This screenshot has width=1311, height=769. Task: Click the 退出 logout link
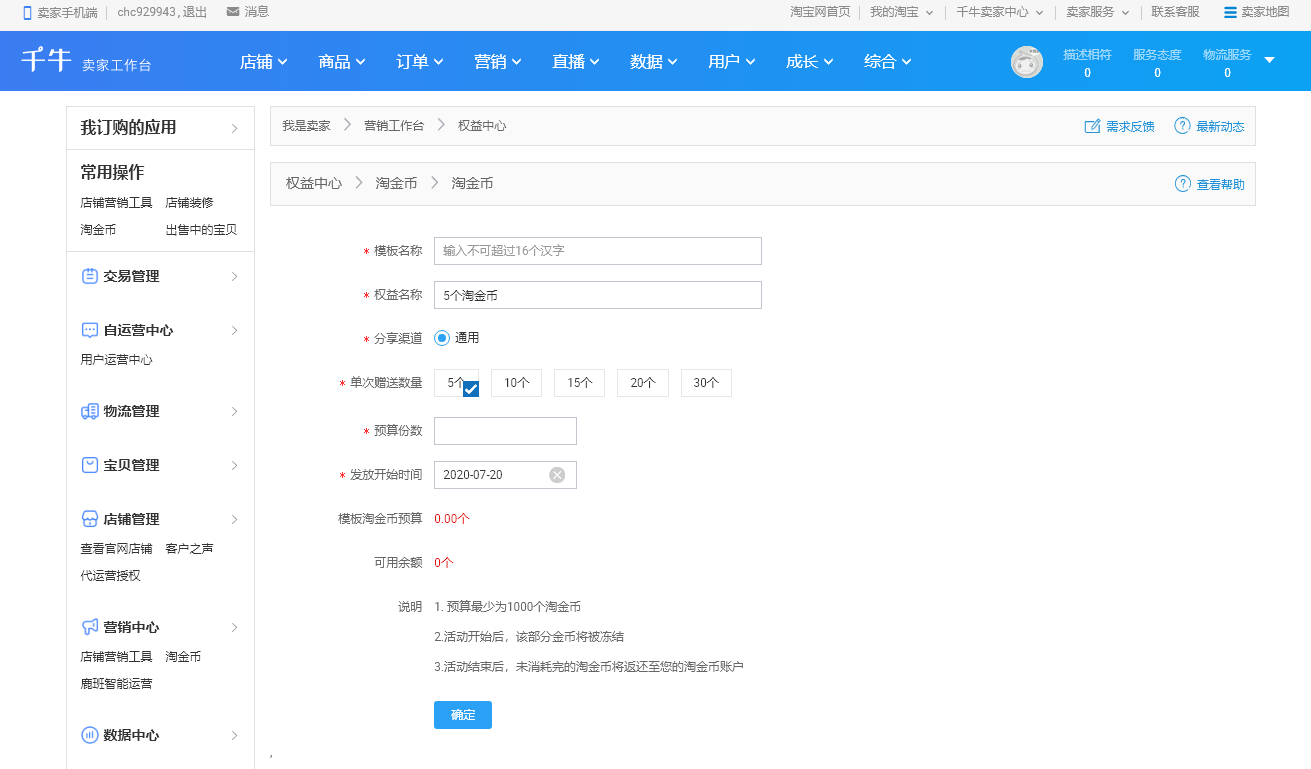(196, 12)
